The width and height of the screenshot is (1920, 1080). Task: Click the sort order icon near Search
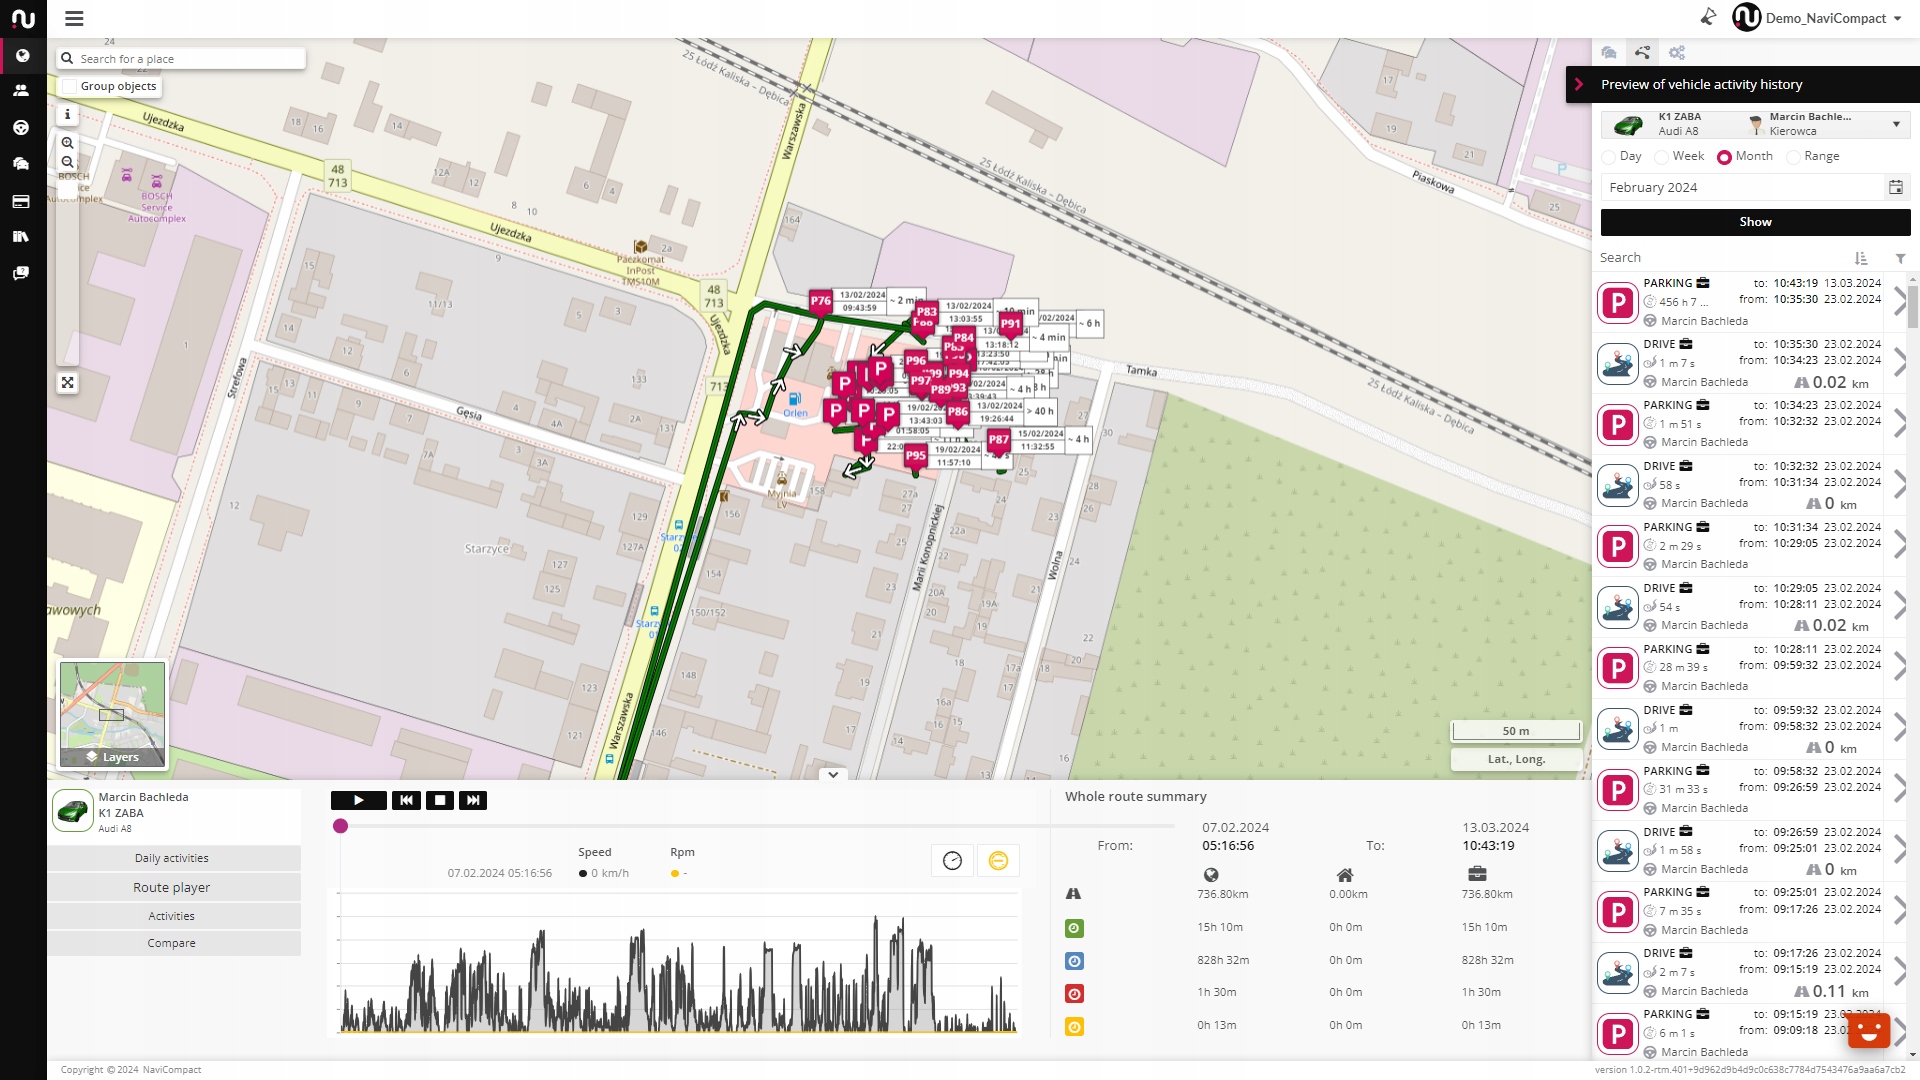(x=1861, y=258)
